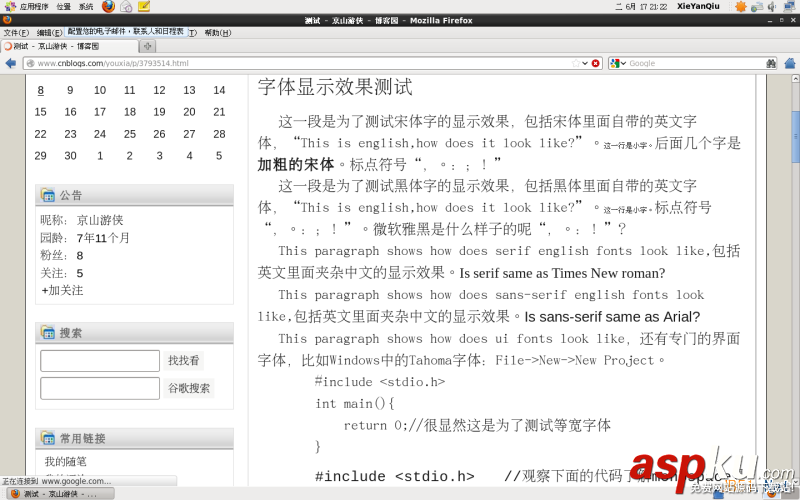This screenshot has height=500, width=800.
Task: Click calendar date 17
Action: pos(99,112)
